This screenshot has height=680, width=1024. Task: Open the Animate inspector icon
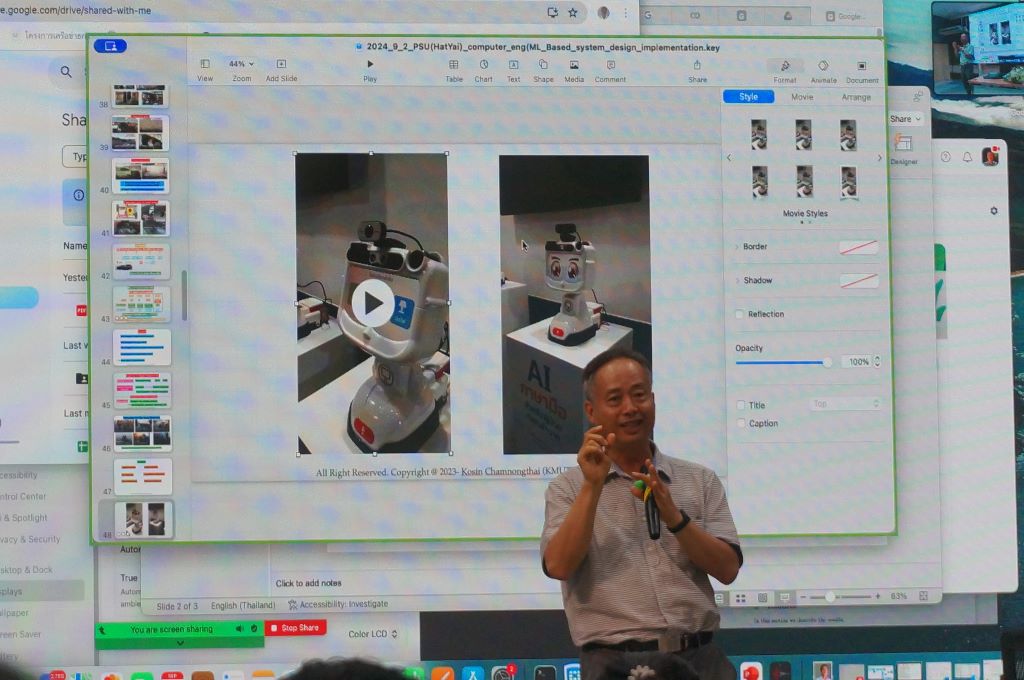click(x=823, y=66)
